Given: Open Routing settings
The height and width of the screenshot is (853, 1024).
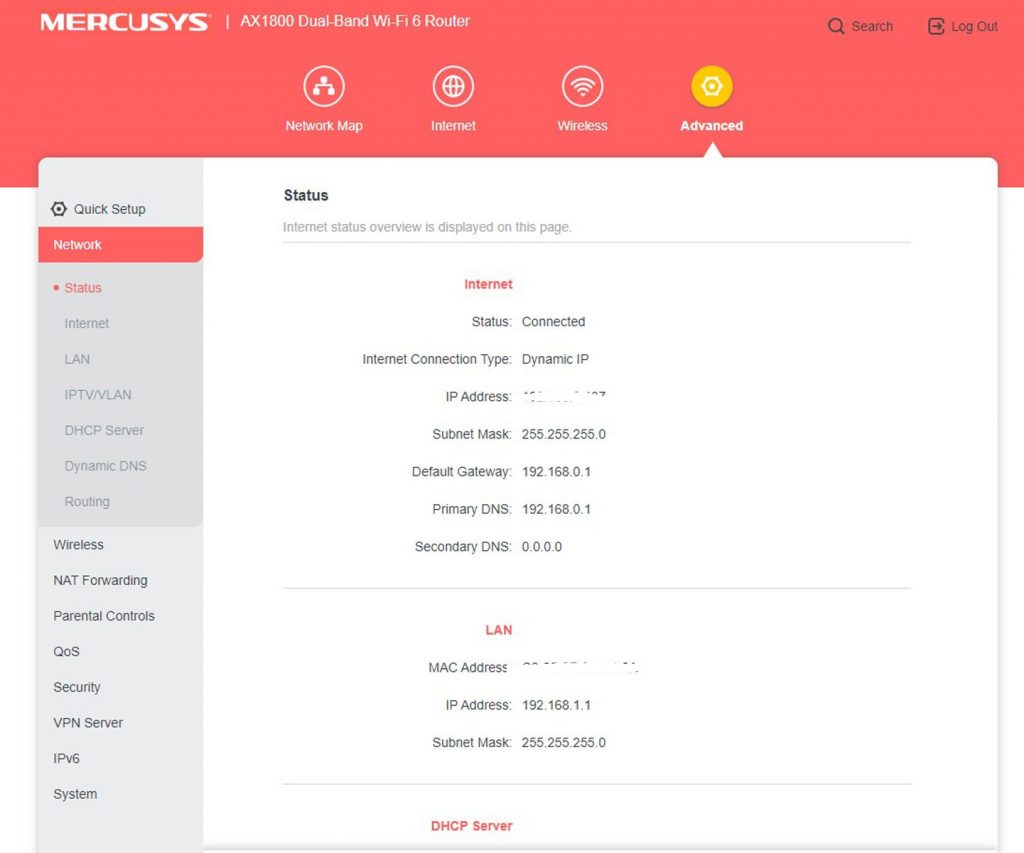Looking at the screenshot, I should pyautogui.click(x=87, y=502).
